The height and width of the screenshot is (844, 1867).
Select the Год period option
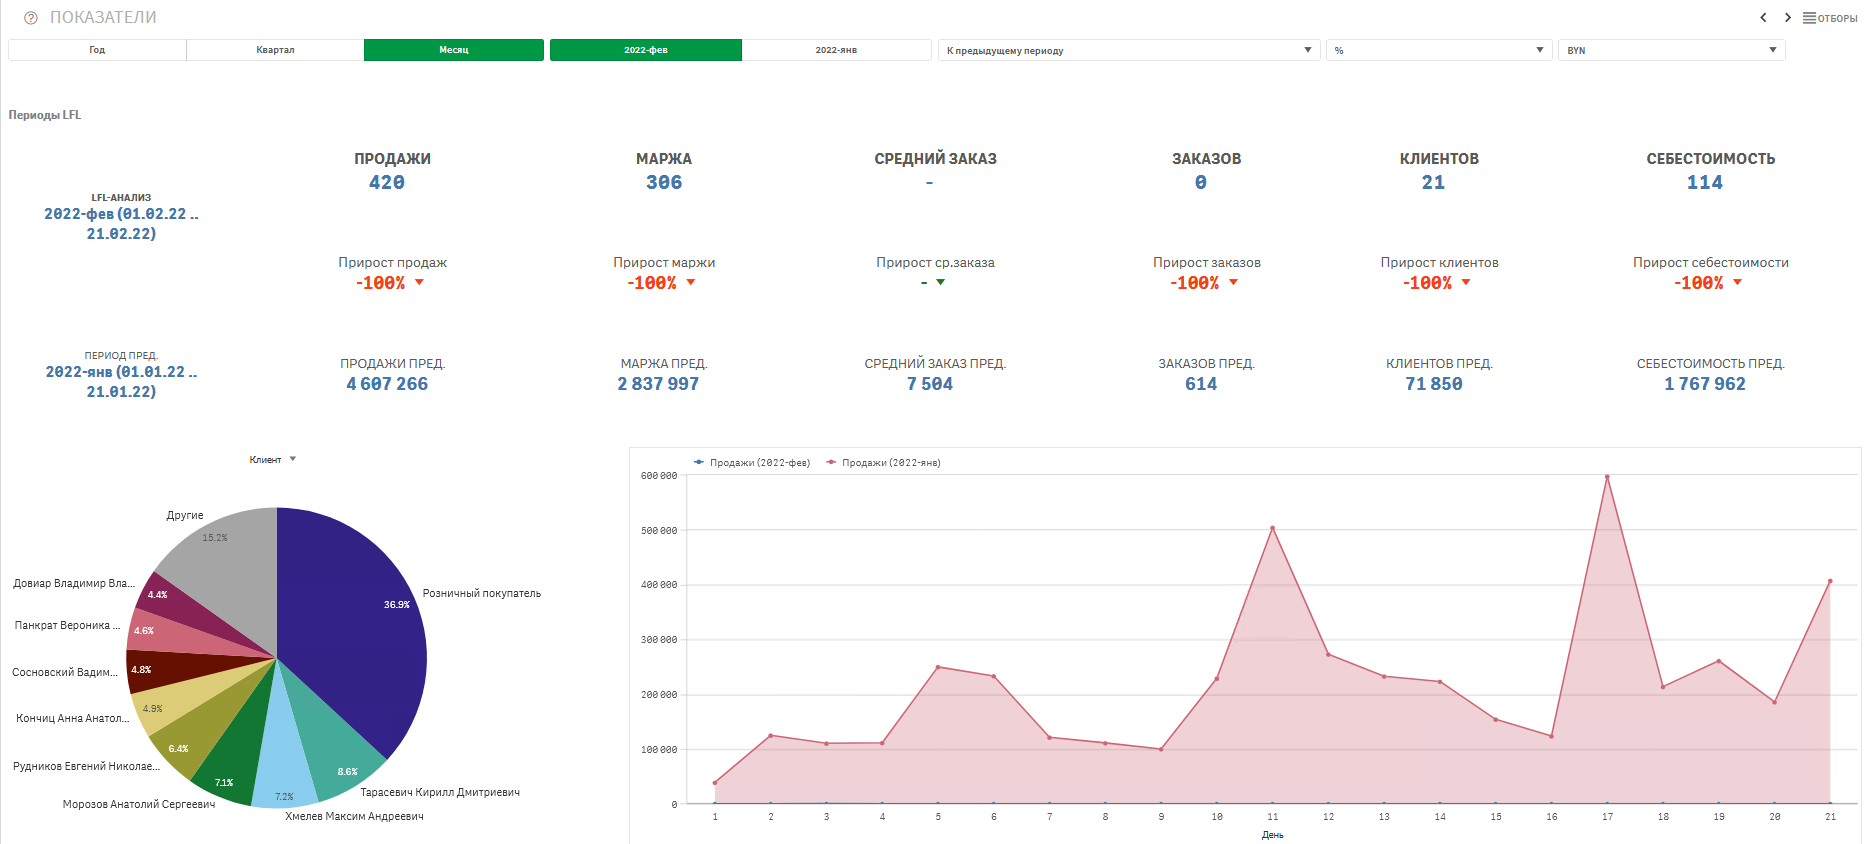point(97,50)
